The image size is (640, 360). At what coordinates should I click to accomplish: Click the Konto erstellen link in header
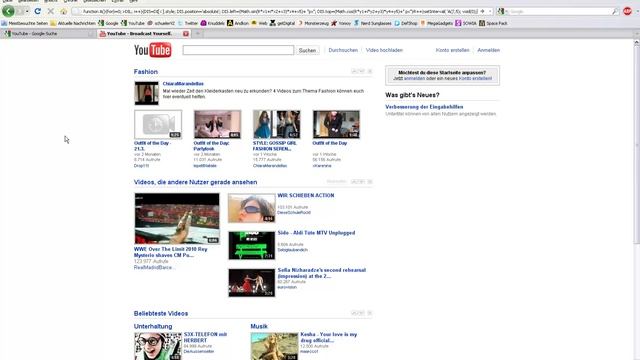pyautogui.click(x=452, y=50)
